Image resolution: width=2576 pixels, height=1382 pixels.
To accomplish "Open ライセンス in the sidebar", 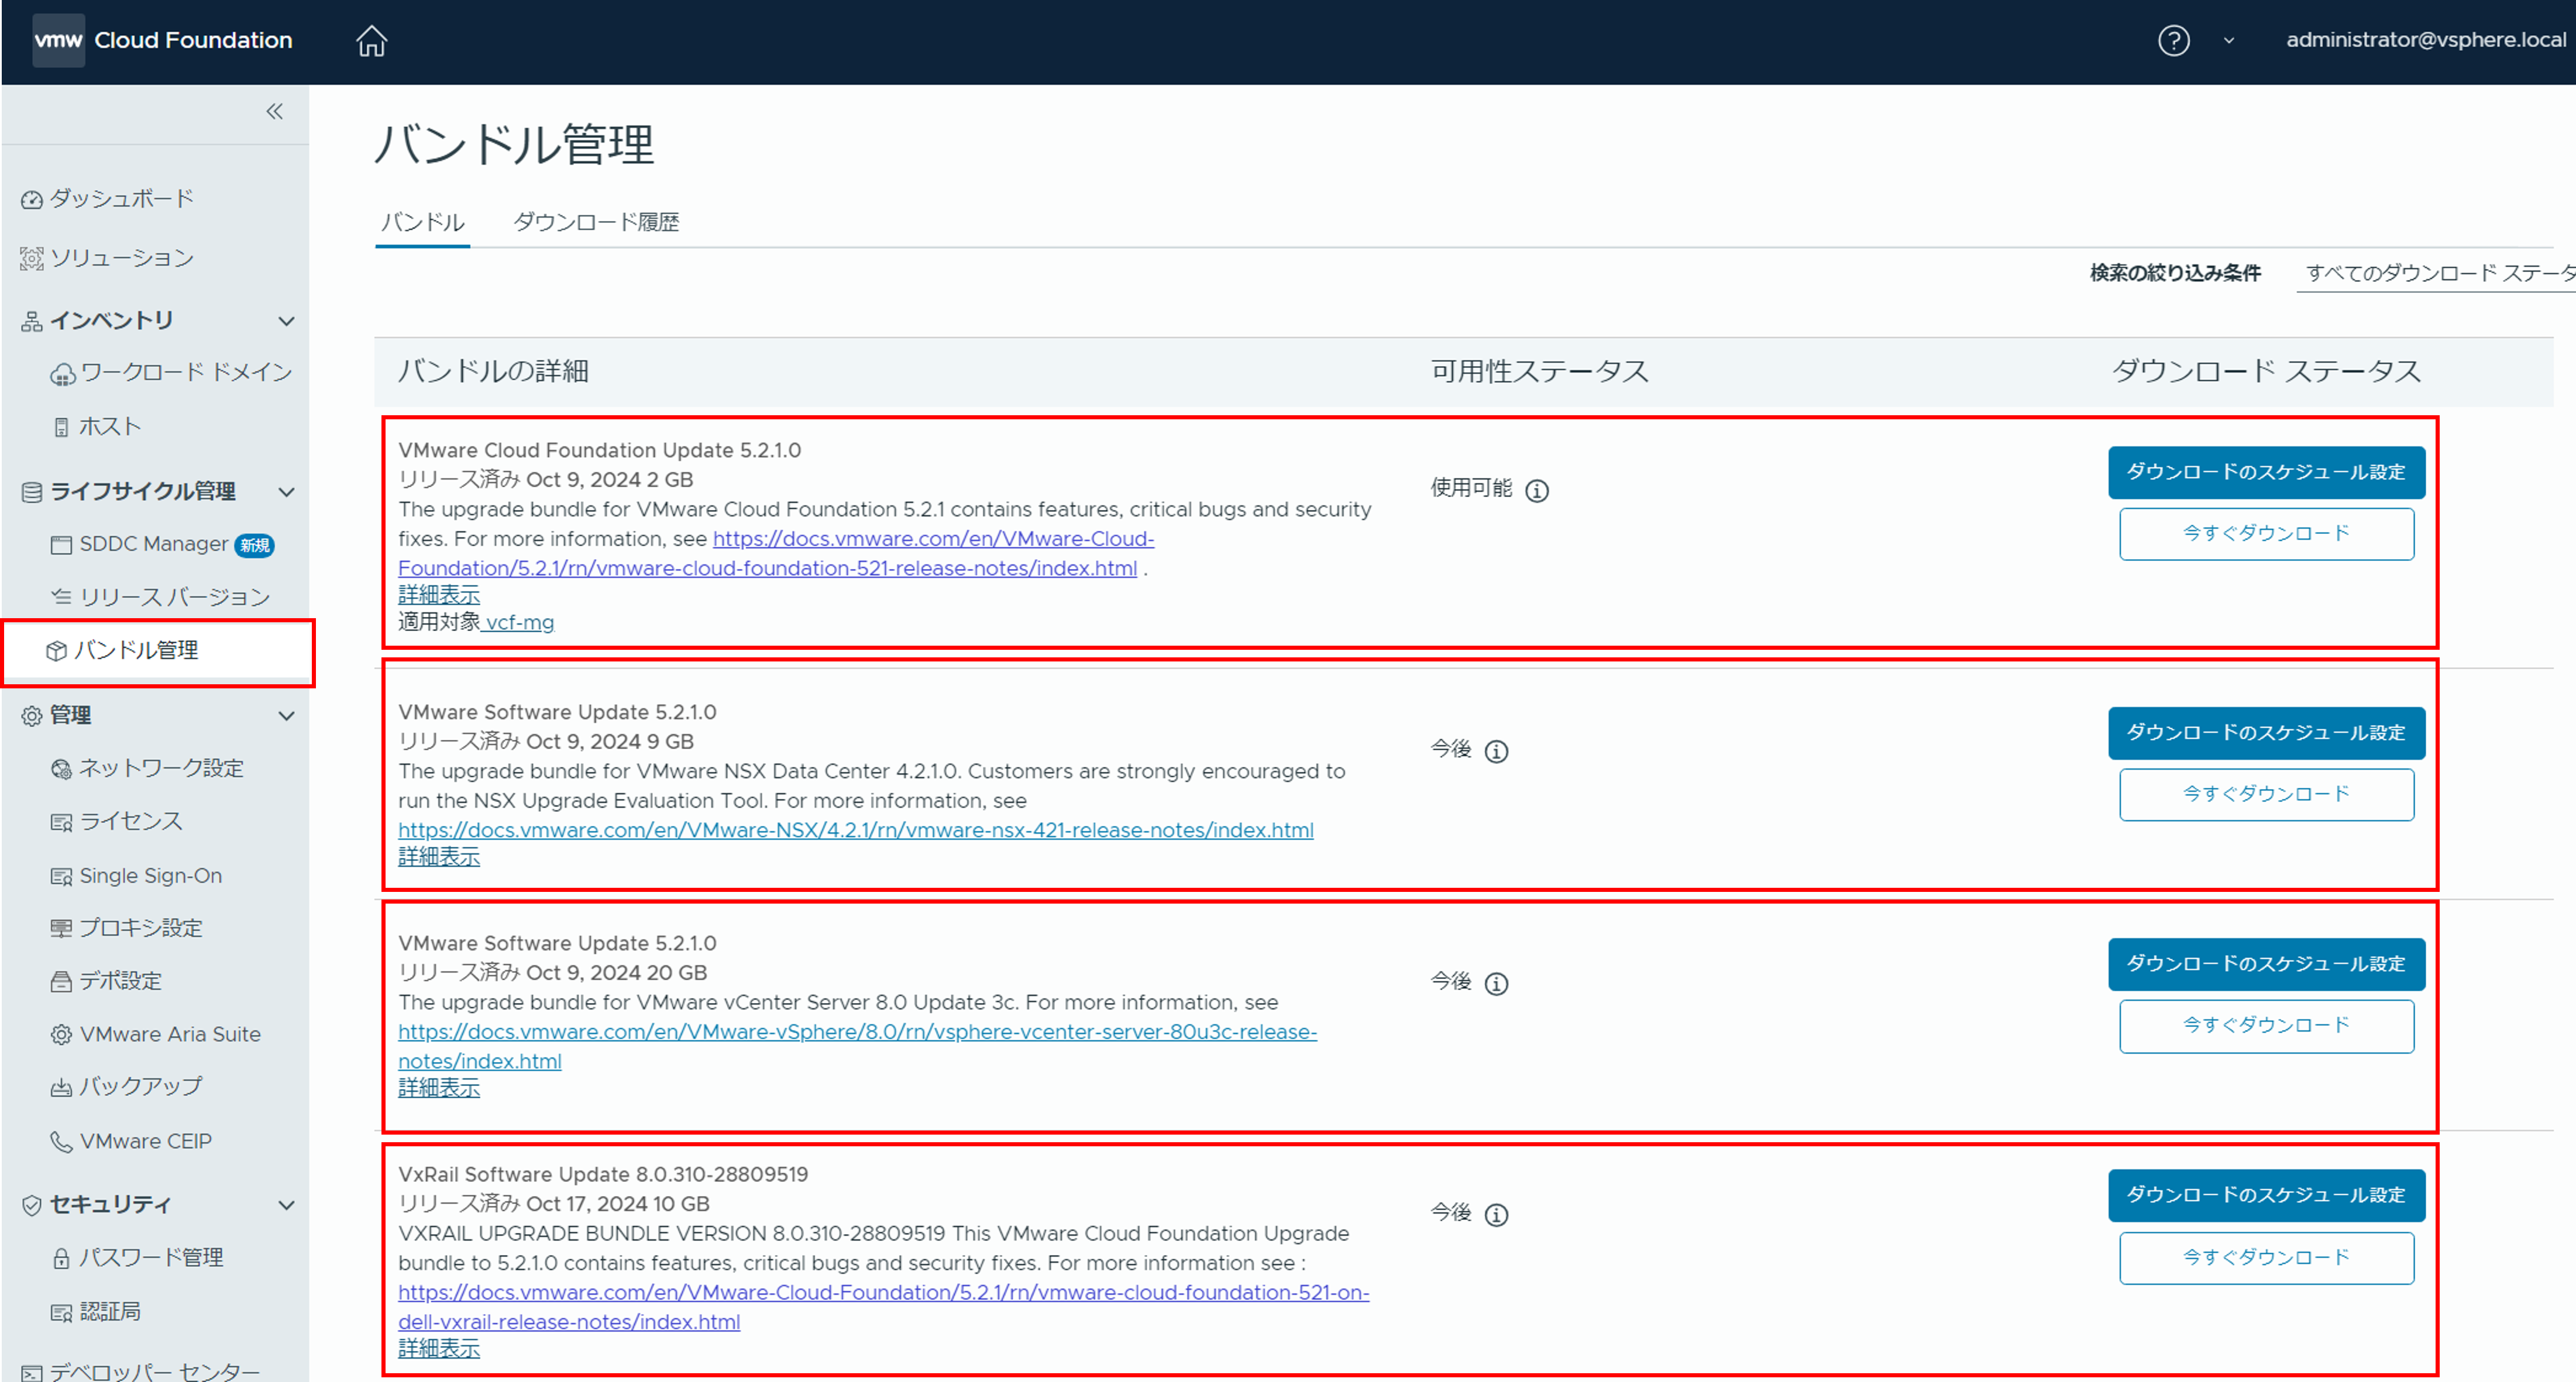I will click(131, 821).
